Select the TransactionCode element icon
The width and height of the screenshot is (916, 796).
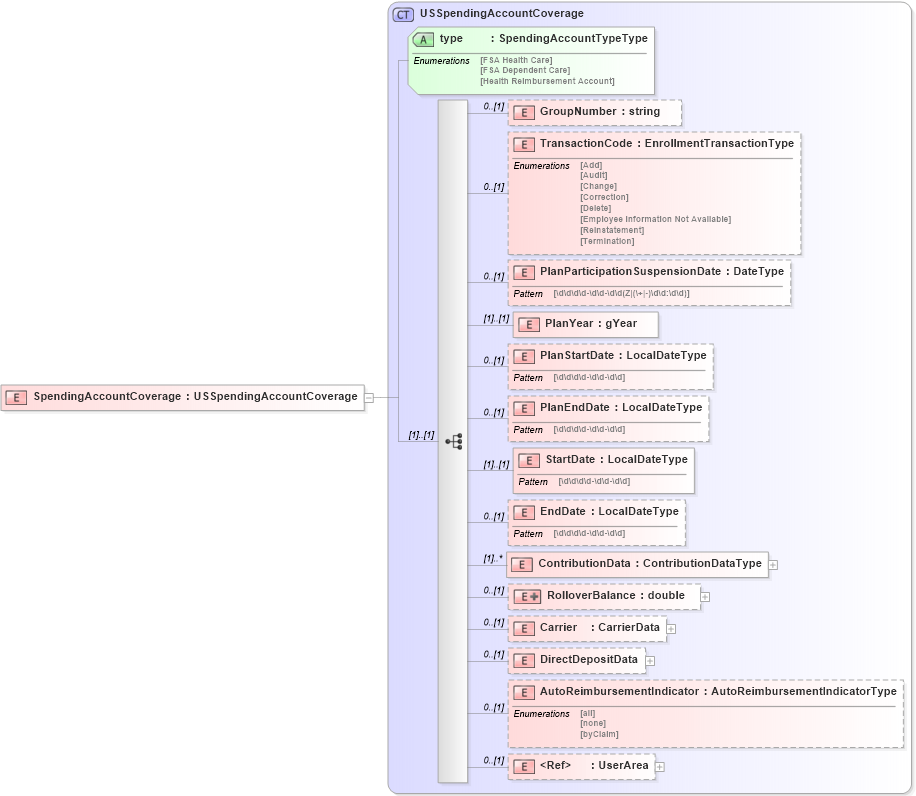point(524,144)
